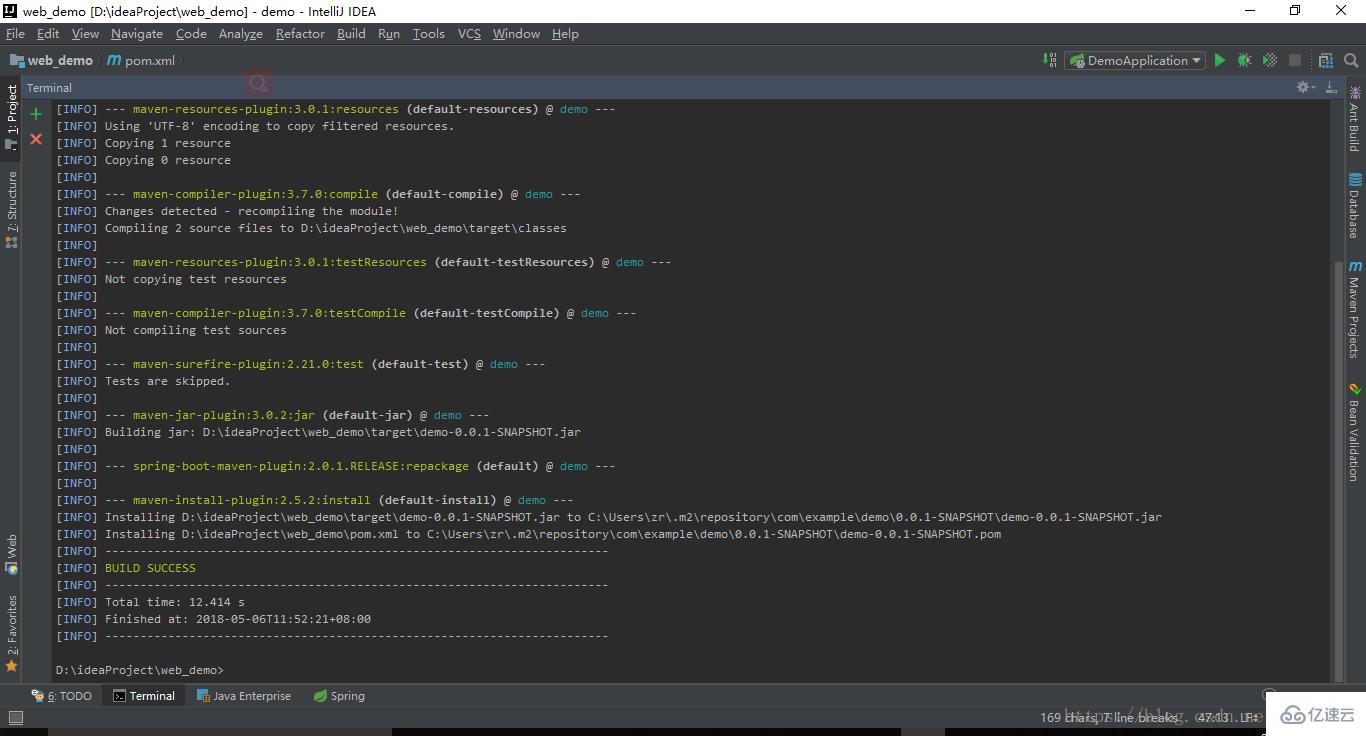The height and width of the screenshot is (736, 1366).
Task: Open the Ant Build side panel
Action: tap(1354, 118)
